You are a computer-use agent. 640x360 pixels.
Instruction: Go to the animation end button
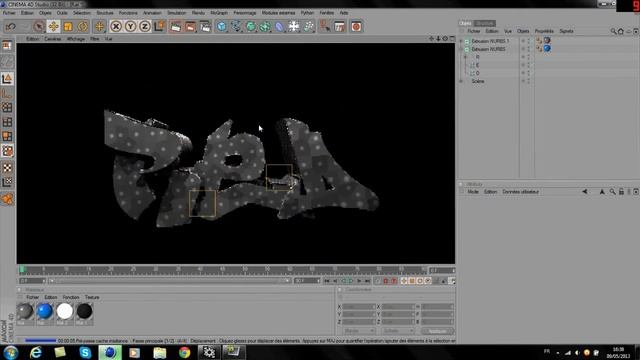(367, 281)
